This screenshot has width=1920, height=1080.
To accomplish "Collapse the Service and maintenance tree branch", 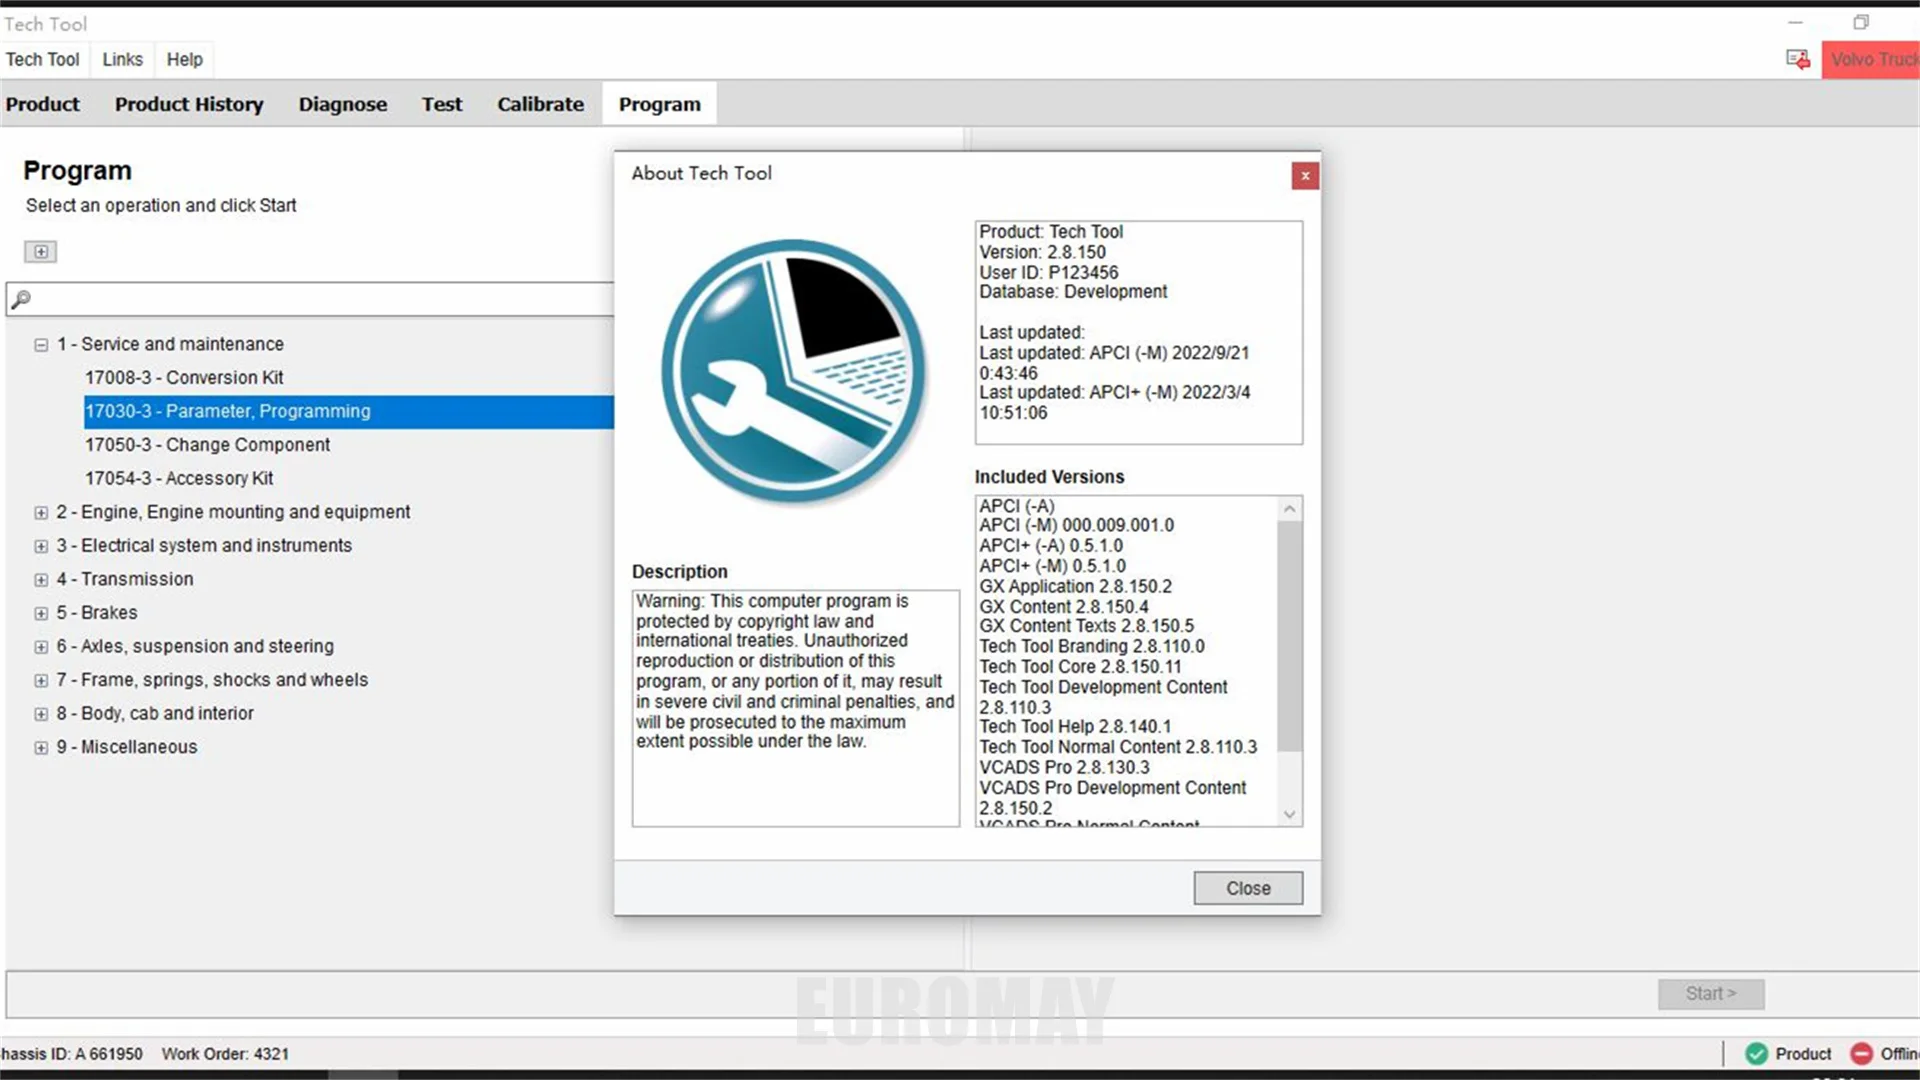I will point(41,344).
